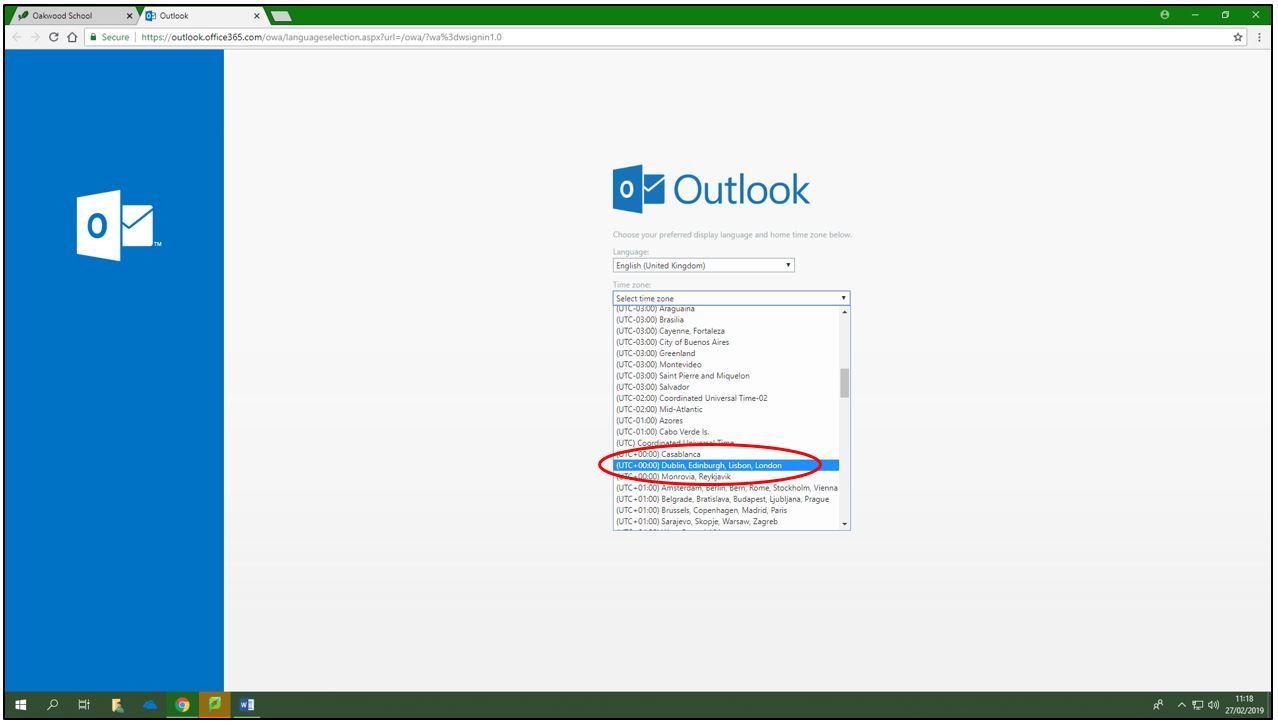
Task: Select Dublin, Edinburgh, Lisbon, London time zone
Action: (726, 465)
